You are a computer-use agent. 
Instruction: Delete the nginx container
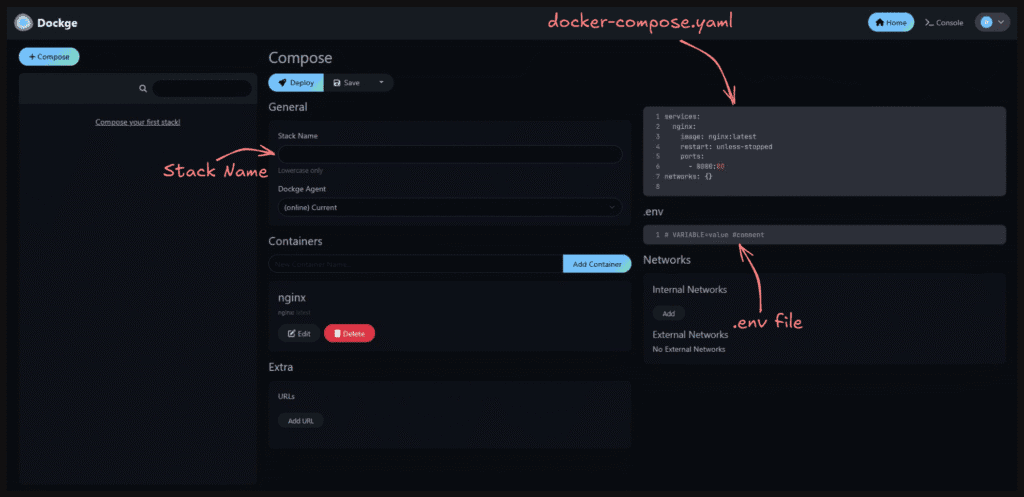click(349, 333)
